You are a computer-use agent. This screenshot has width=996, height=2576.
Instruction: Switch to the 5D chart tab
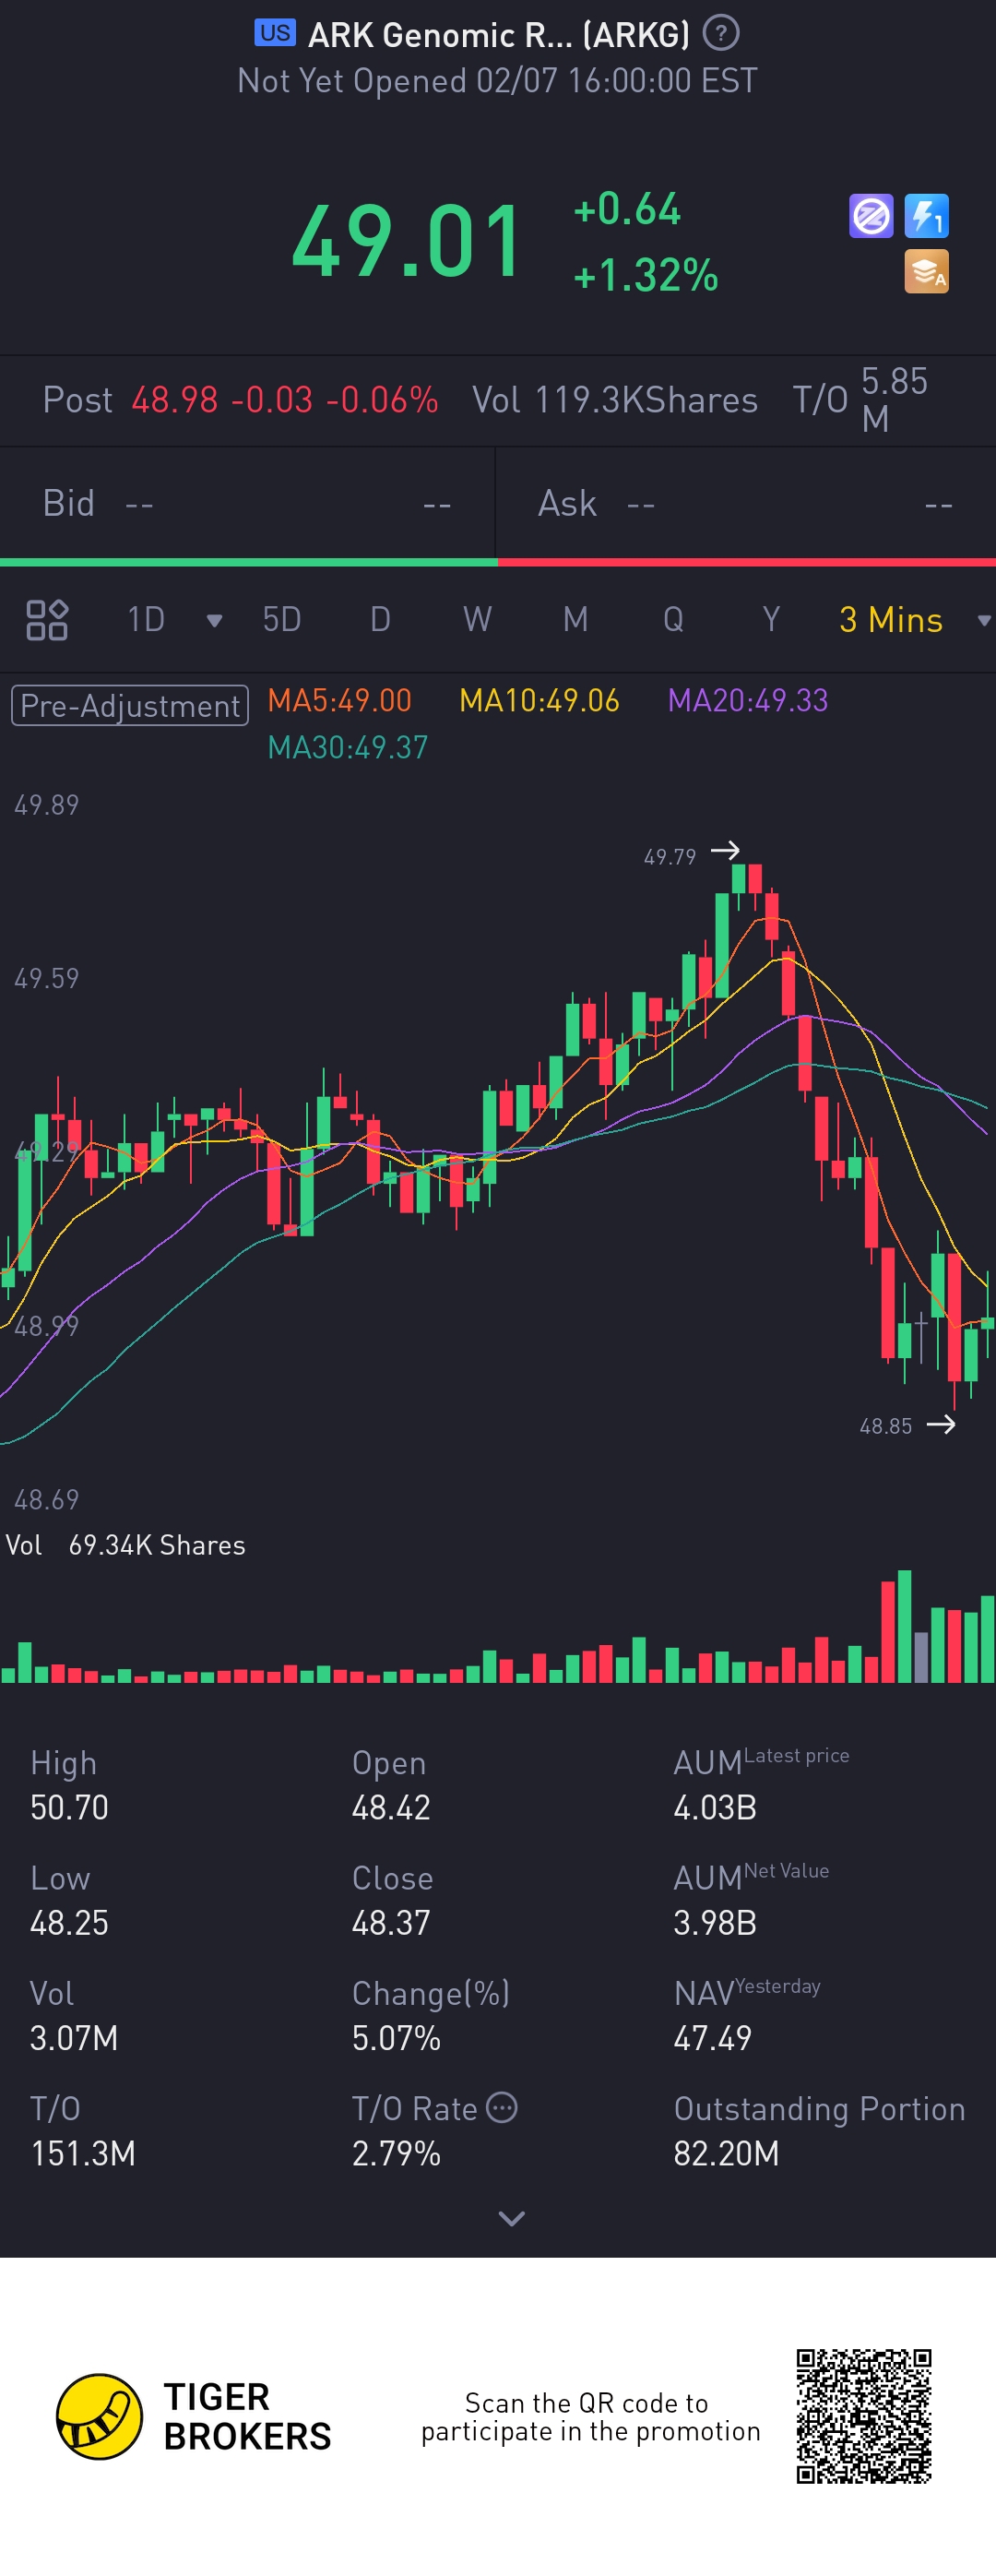[x=282, y=620]
